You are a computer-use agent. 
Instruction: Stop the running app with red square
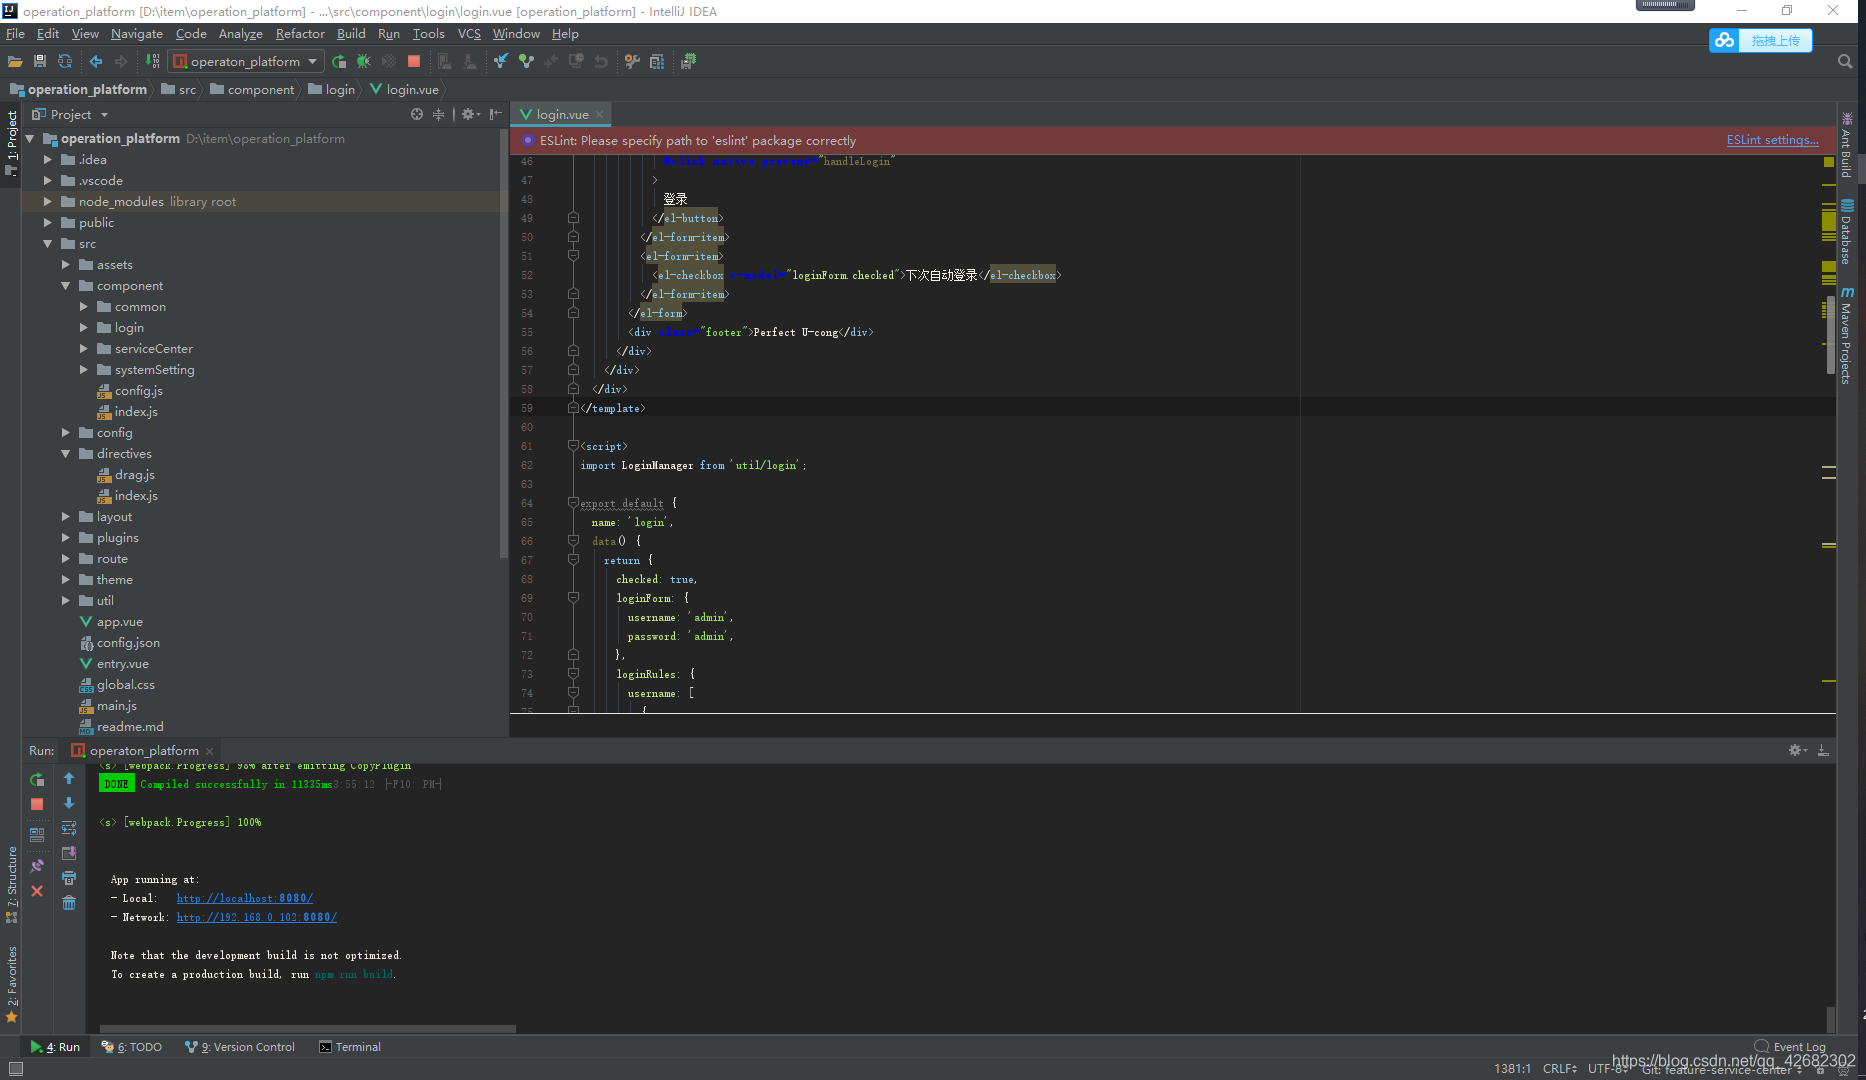click(x=414, y=61)
